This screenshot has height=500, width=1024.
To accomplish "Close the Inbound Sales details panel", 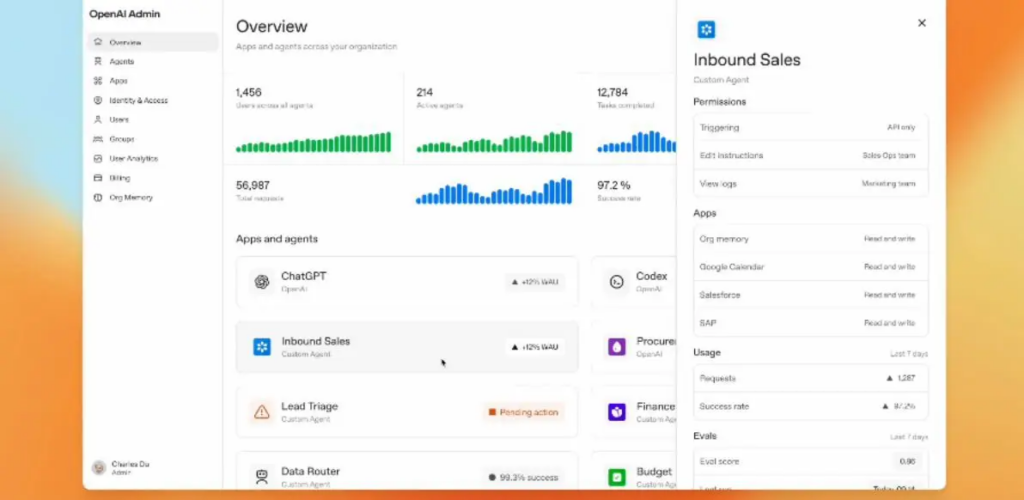I will pyautogui.click(x=921, y=23).
